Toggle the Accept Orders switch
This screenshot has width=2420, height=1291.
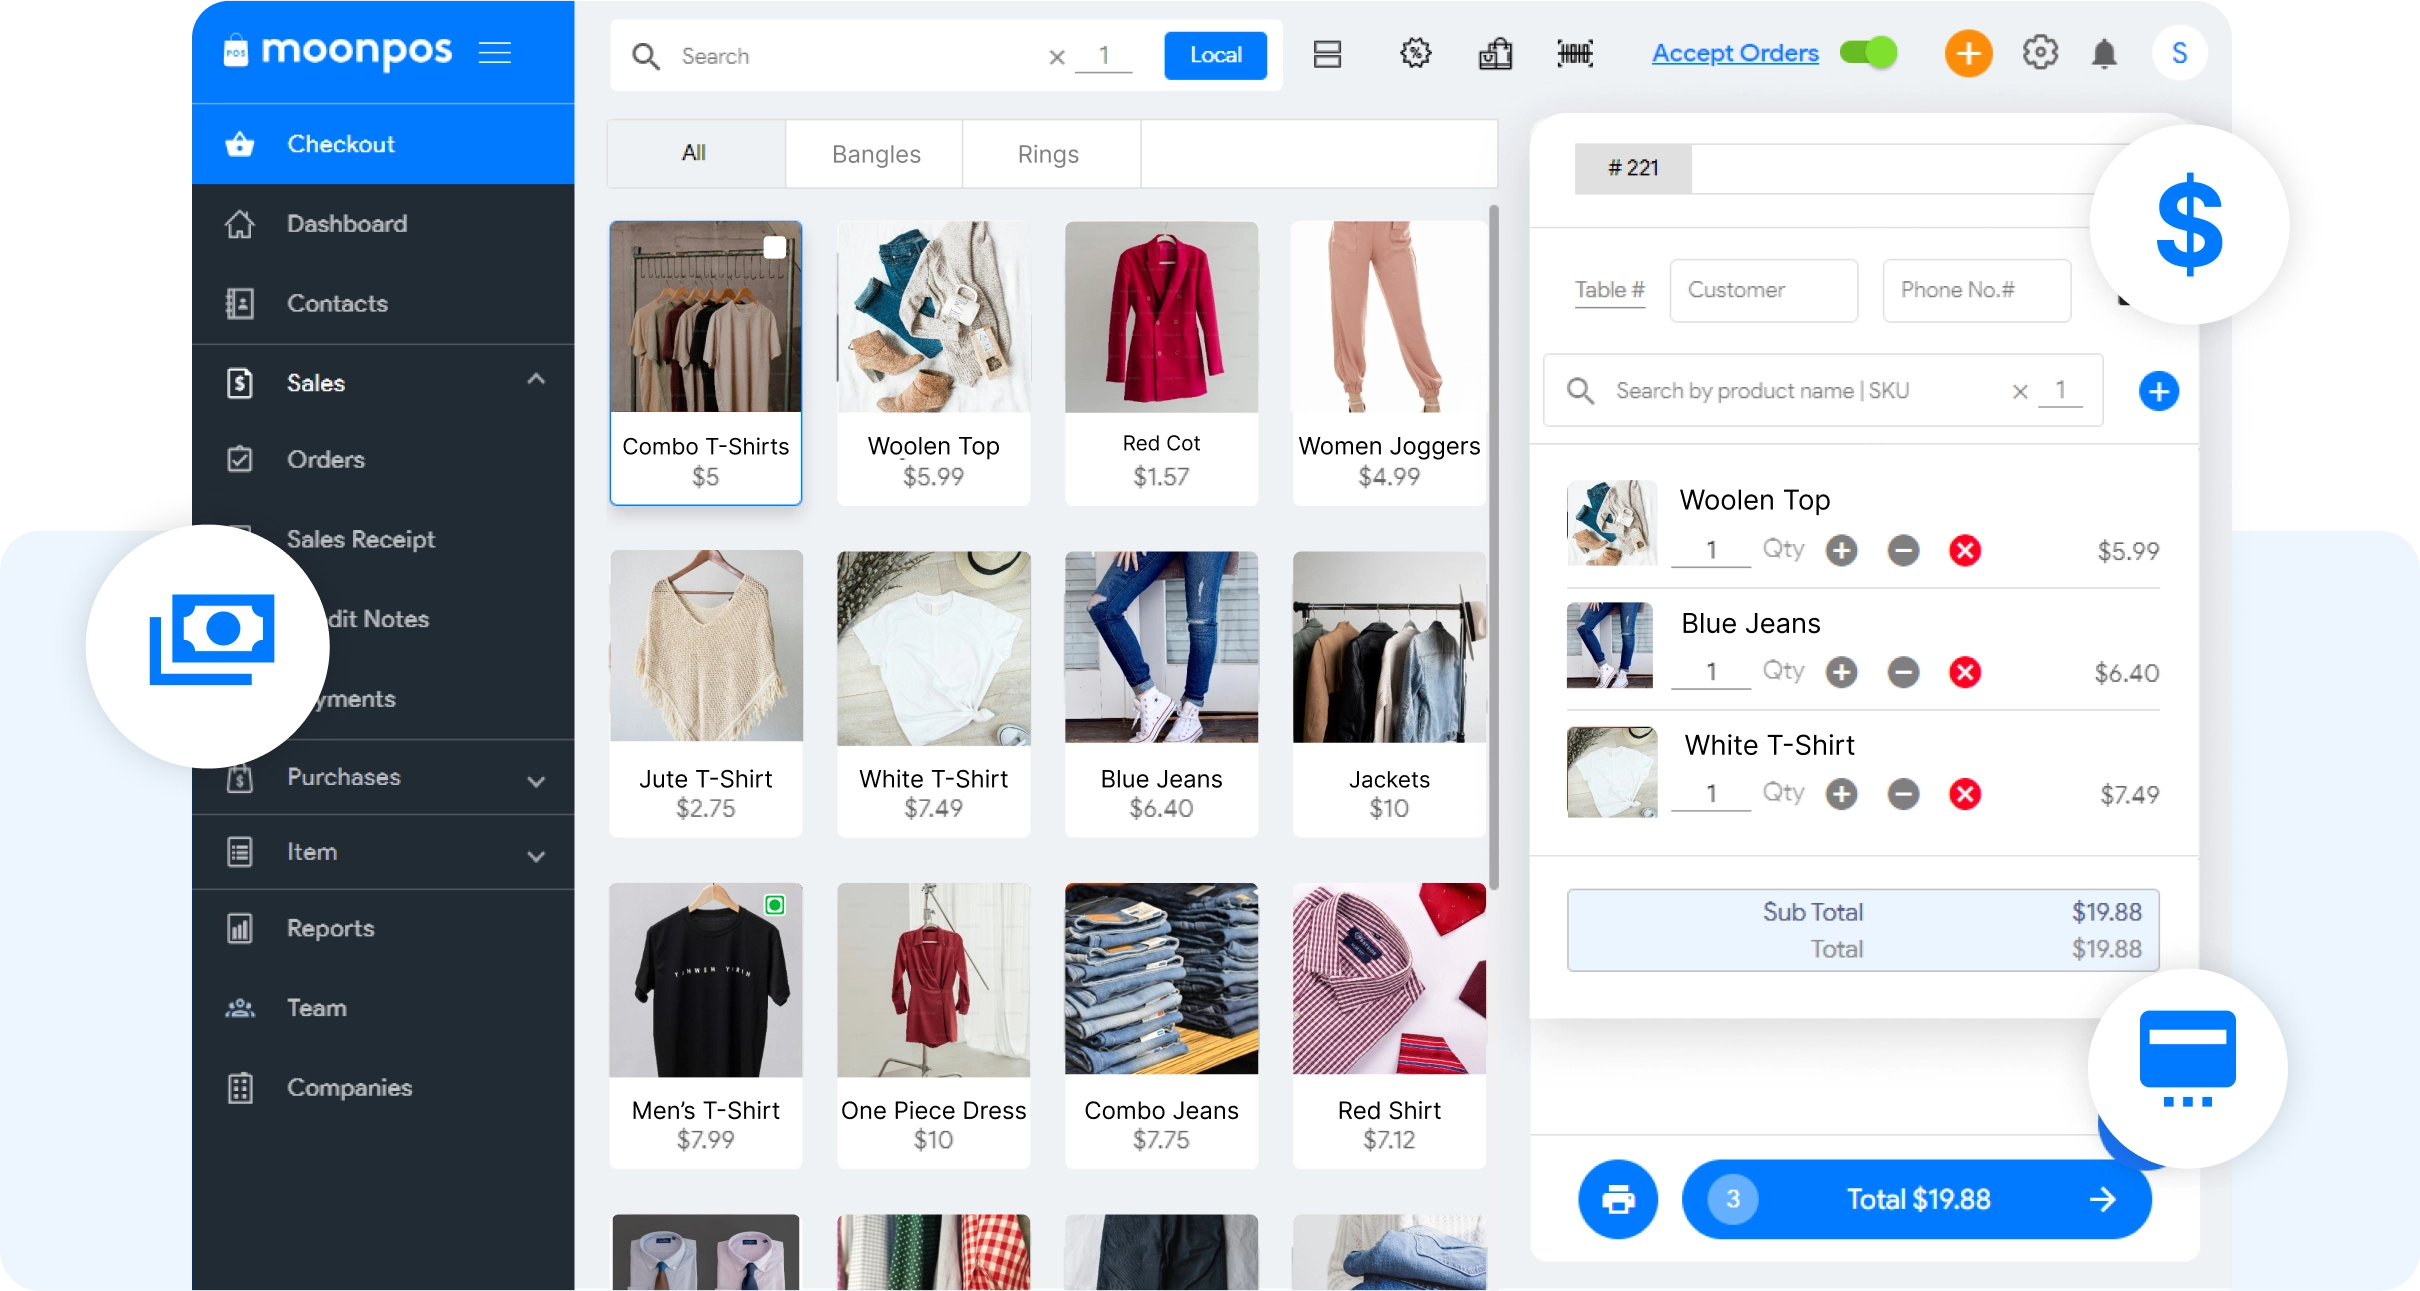1868,53
